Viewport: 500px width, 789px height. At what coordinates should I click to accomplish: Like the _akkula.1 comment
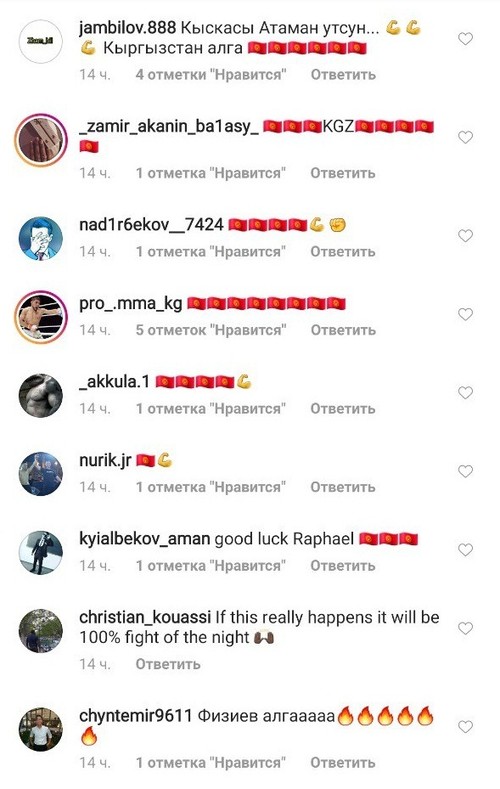click(465, 393)
